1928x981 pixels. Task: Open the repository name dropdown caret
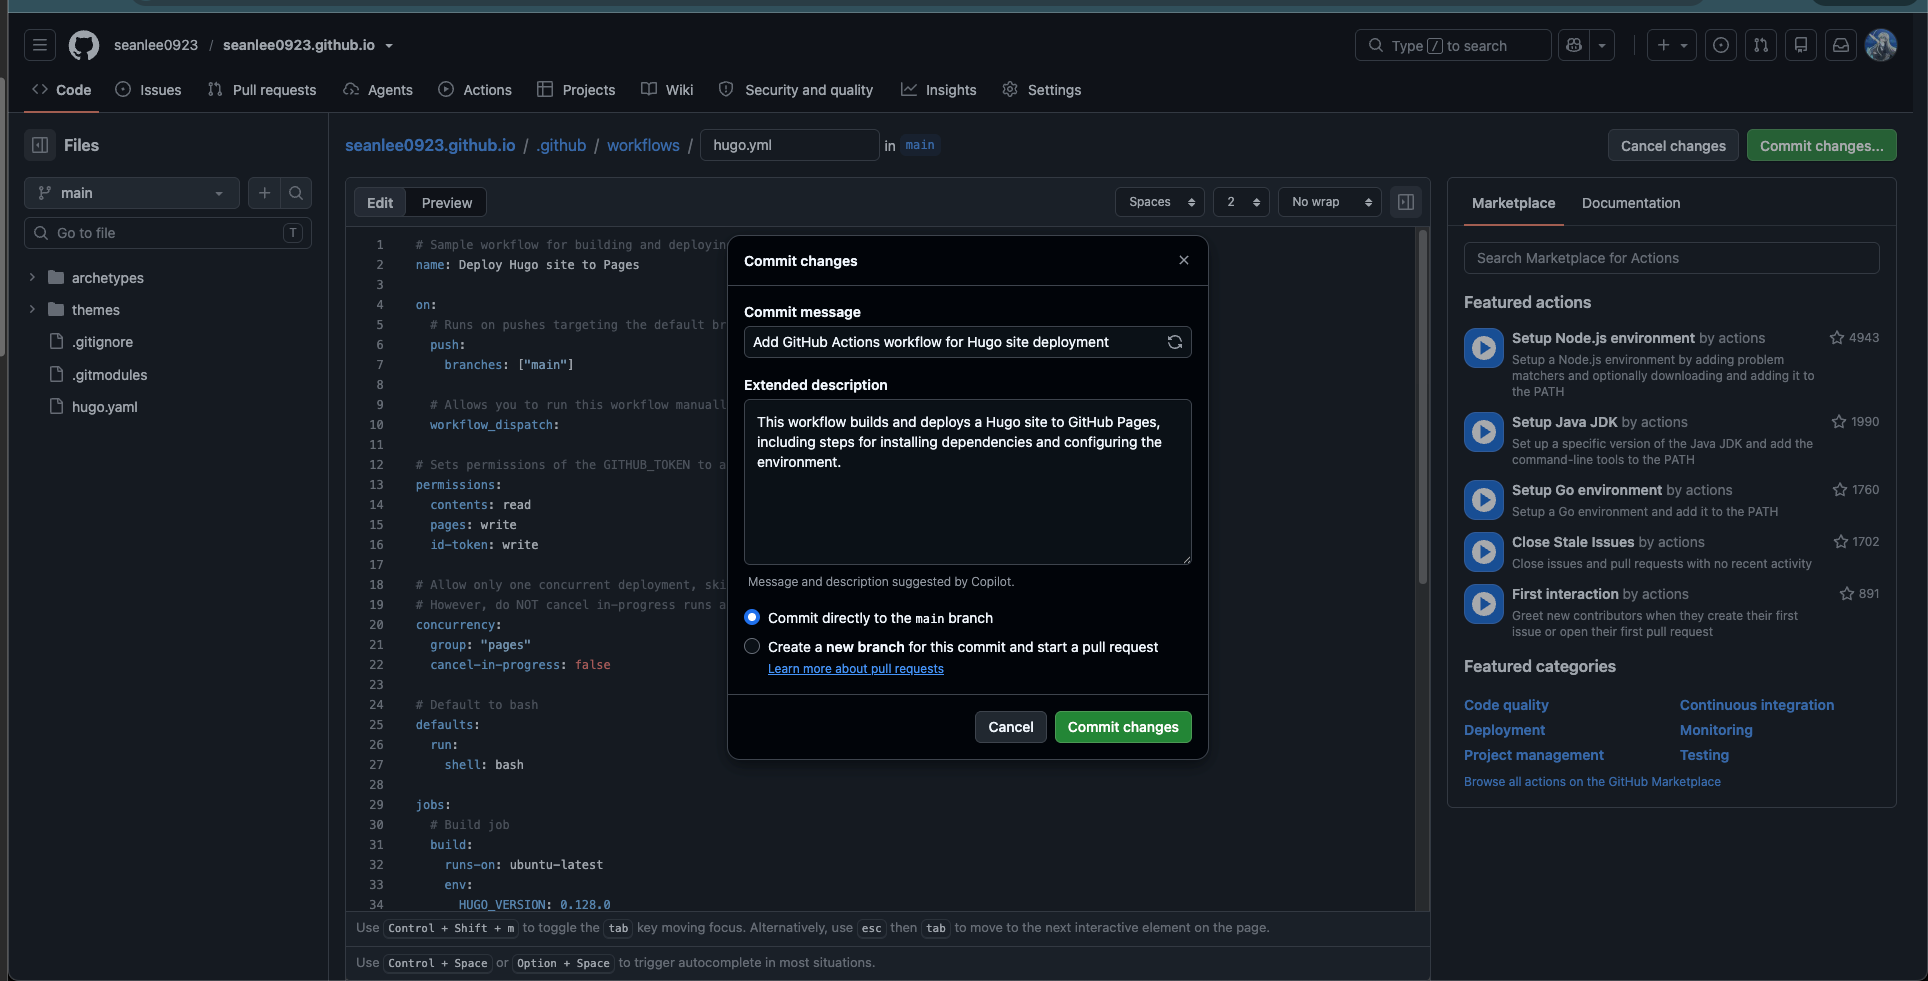(x=389, y=46)
